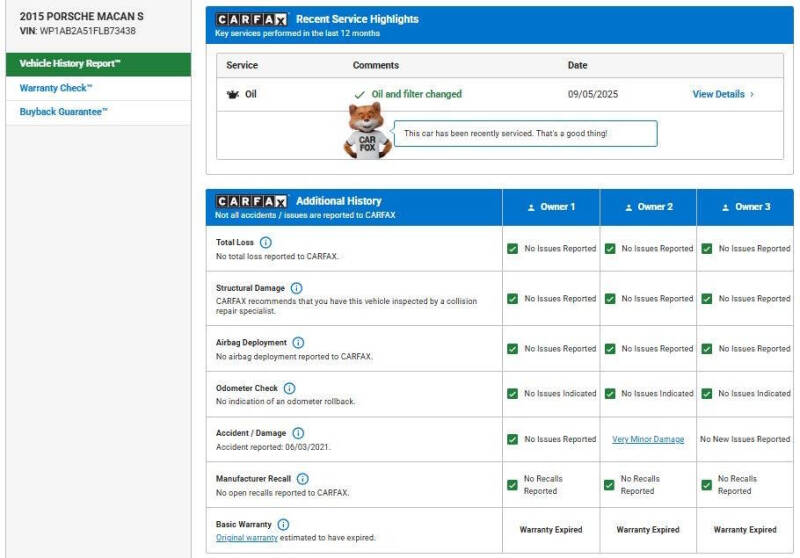
Task: Click Owner 1 Total Loss green checkmark
Action: [513, 248]
